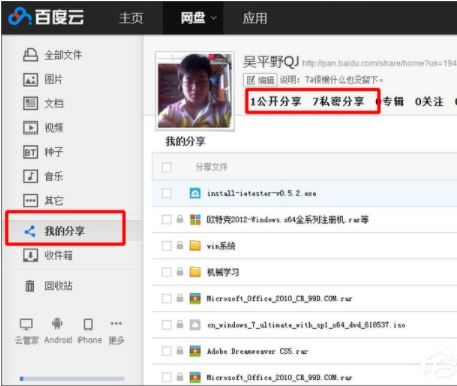Select the 图片 picture icon
Viewport: 457px width, 386px height.
pyautogui.click(x=30, y=80)
